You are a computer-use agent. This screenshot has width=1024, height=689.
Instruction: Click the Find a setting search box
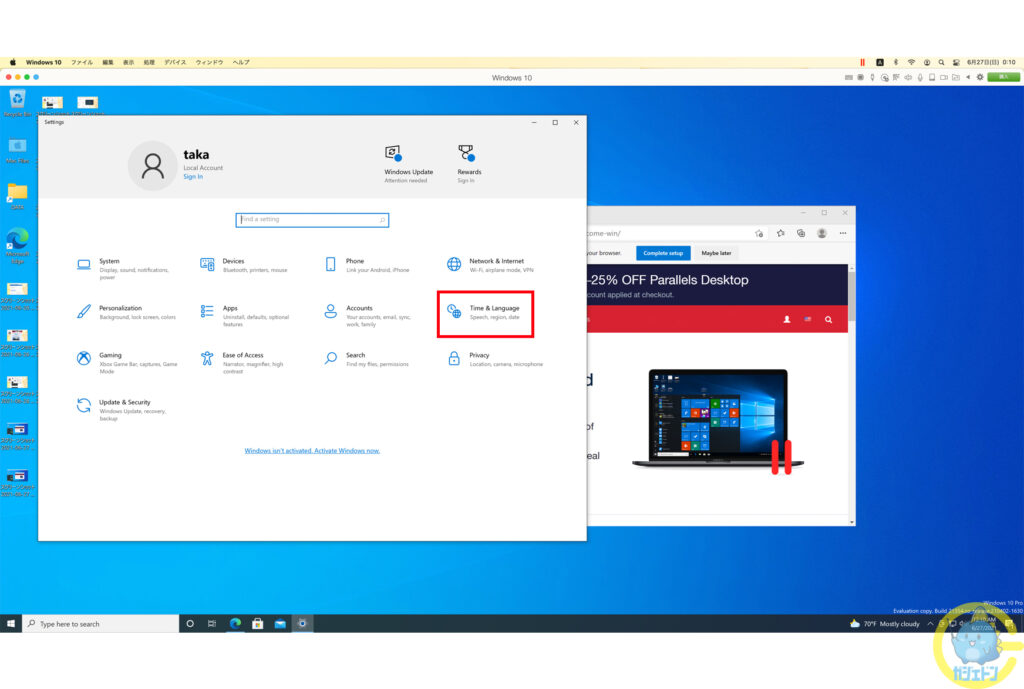[x=312, y=219]
